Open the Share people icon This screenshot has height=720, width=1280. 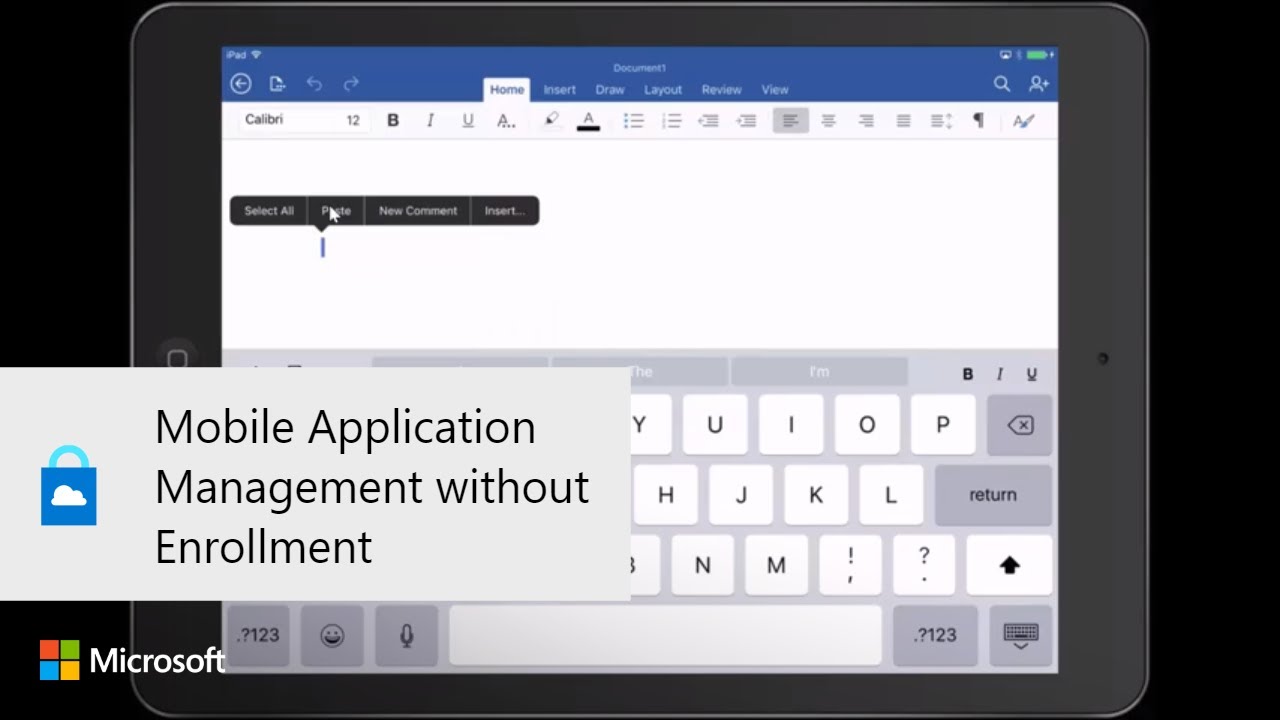(x=1039, y=84)
